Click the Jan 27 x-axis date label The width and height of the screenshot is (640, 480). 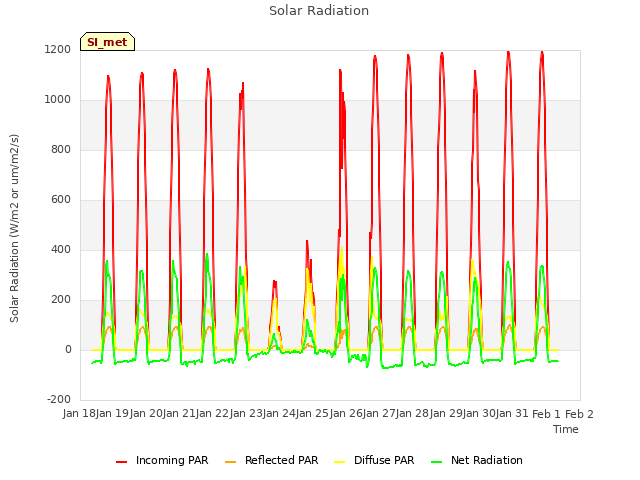click(379, 413)
